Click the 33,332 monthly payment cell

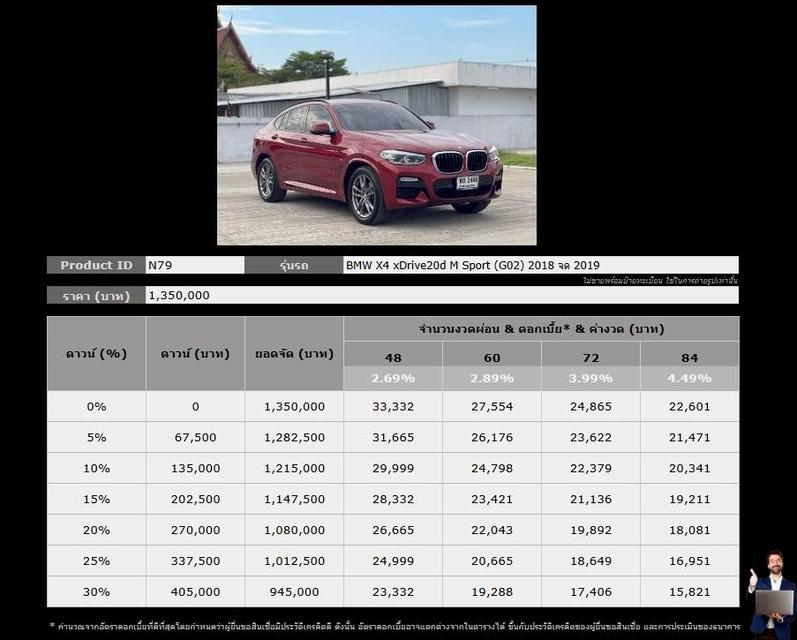point(393,406)
